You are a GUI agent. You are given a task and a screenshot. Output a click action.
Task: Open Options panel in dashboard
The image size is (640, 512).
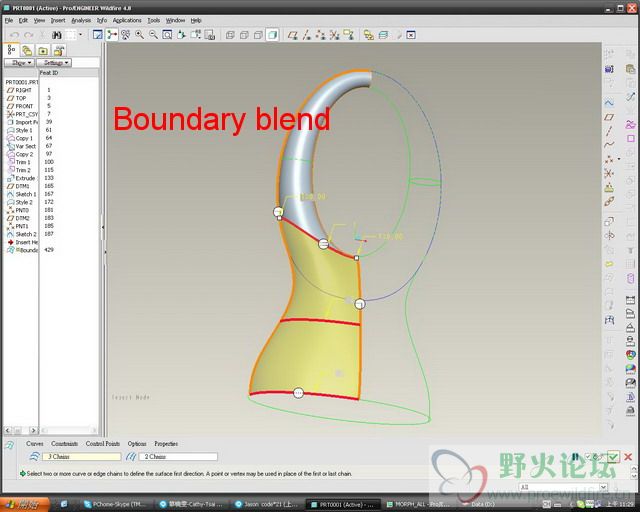pyautogui.click(x=137, y=443)
